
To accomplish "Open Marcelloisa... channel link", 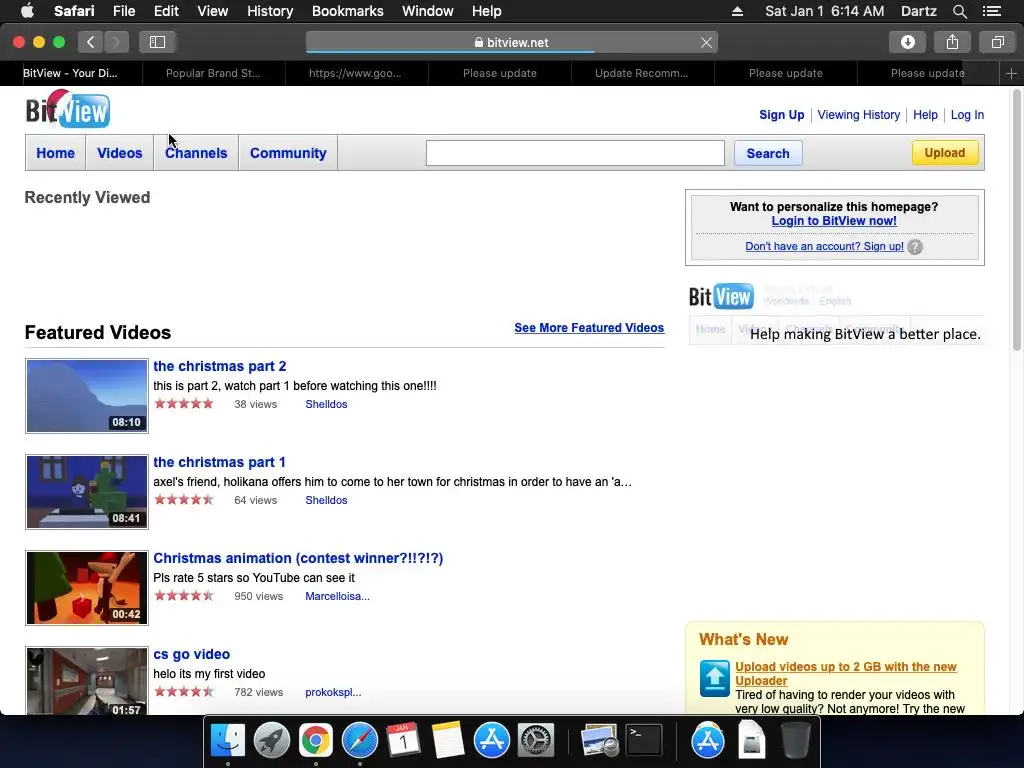I will click(337, 596).
